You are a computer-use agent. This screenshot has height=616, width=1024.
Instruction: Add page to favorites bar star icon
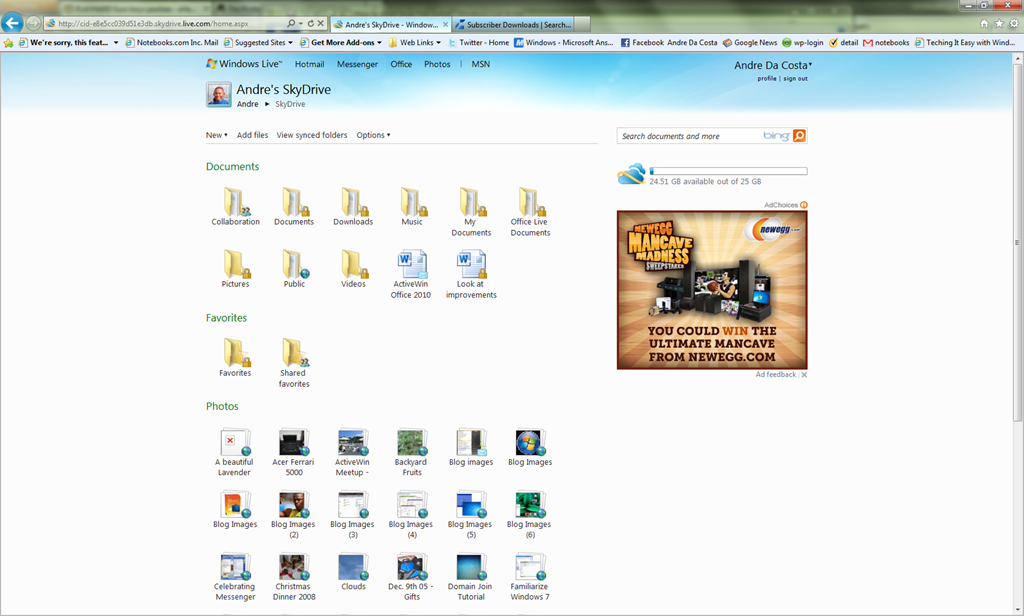8,42
